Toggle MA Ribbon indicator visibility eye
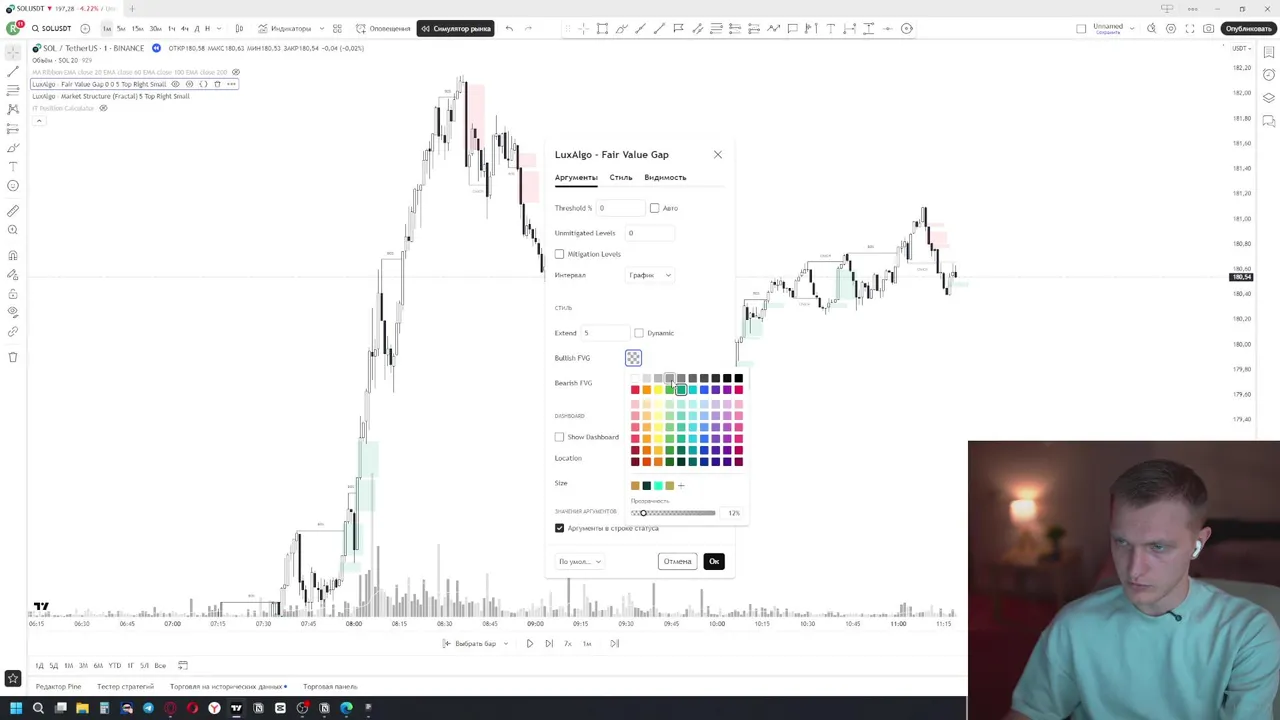 [x=236, y=72]
